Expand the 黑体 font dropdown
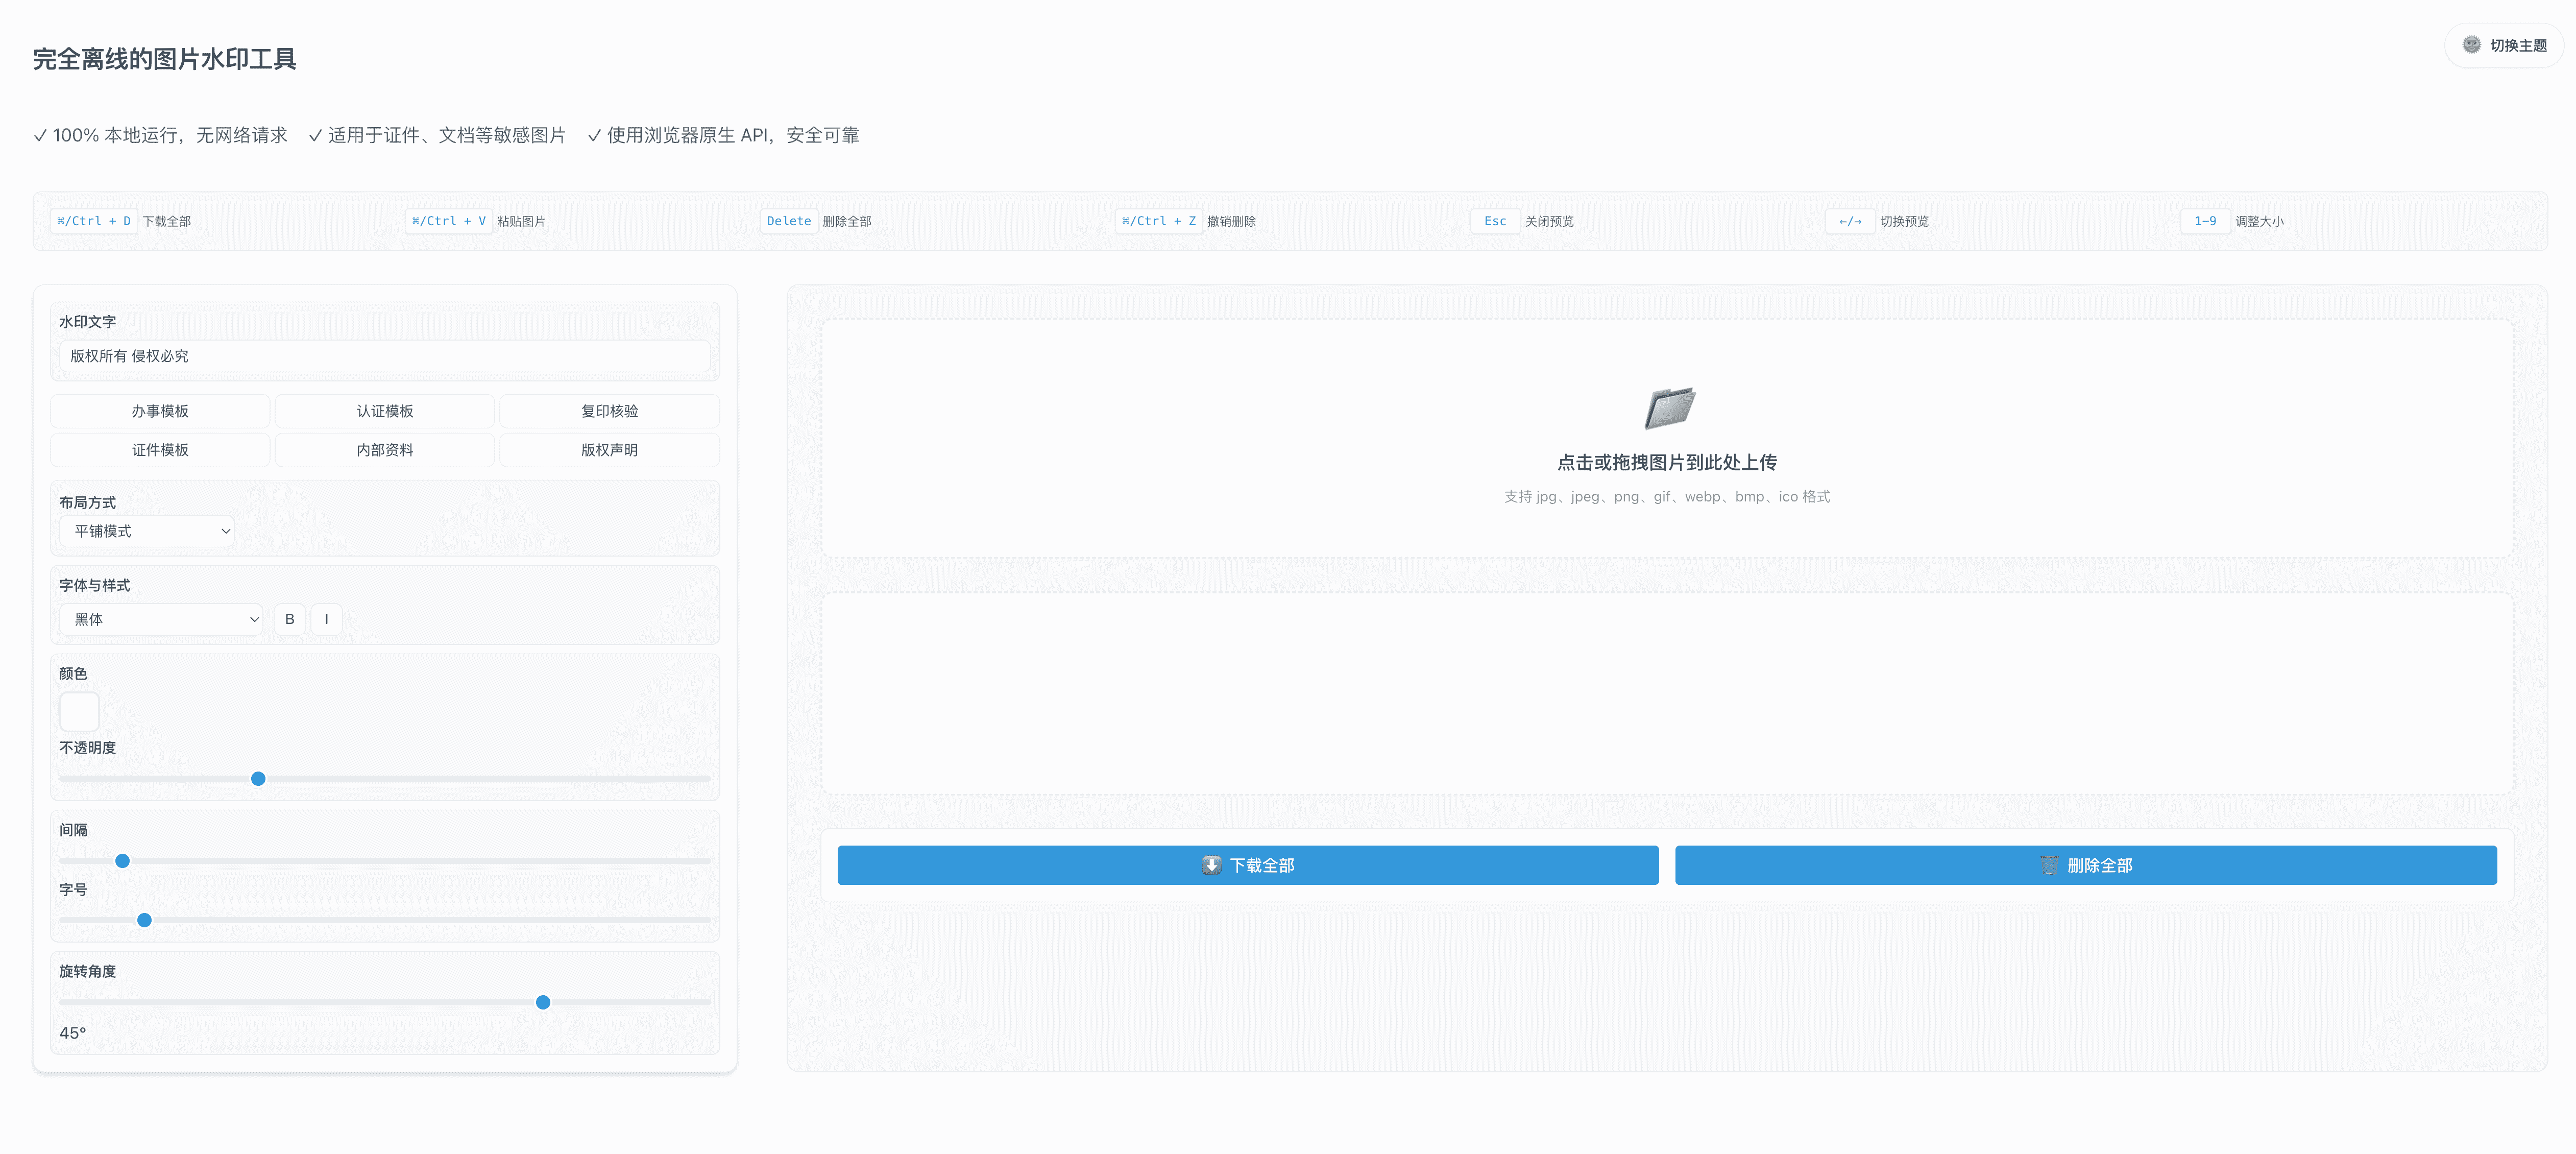Image resolution: width=2576 pixels, height=1154 pixels. [x=162, y=619]
